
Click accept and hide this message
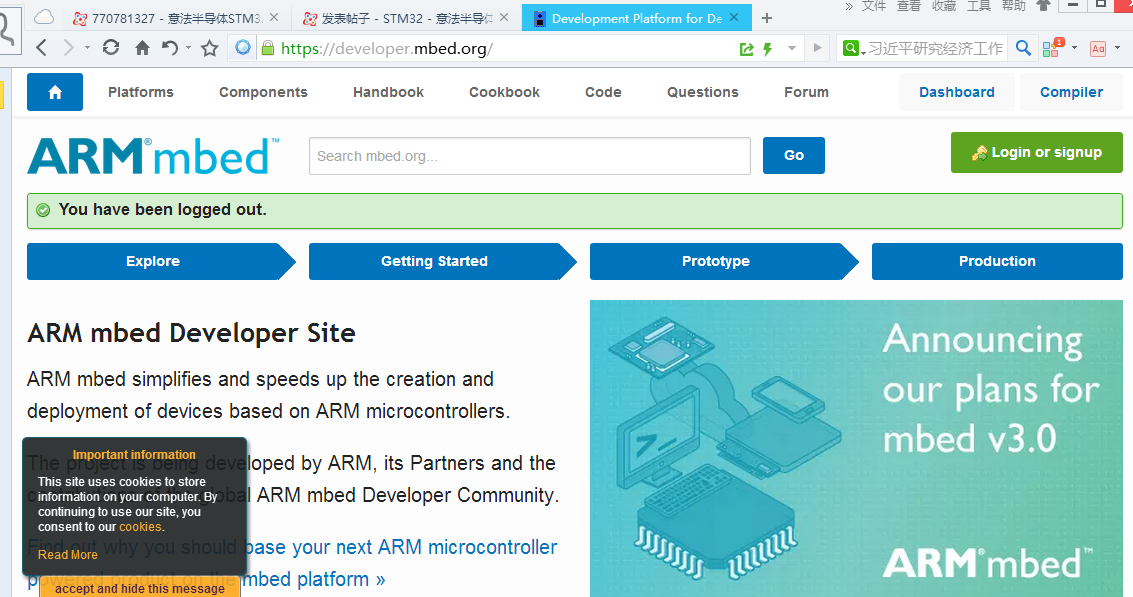(140, 588)
